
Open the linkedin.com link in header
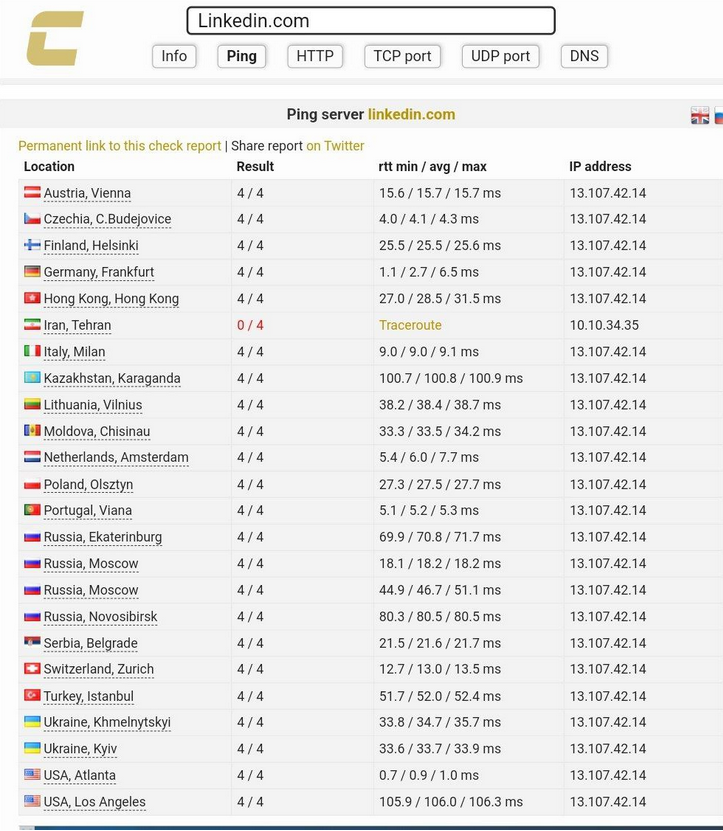click(411, 114)
